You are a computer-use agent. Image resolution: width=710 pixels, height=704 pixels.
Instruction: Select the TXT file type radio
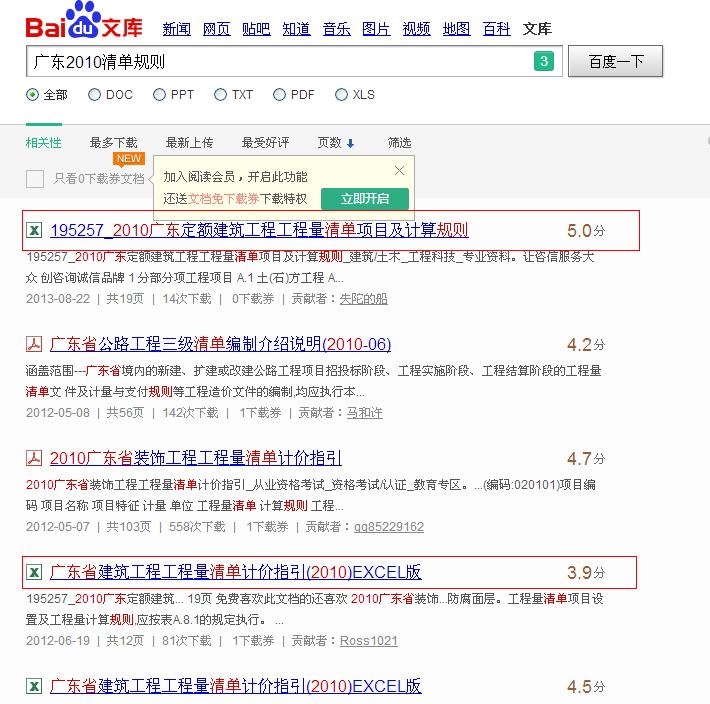click(x=221, y=95)
